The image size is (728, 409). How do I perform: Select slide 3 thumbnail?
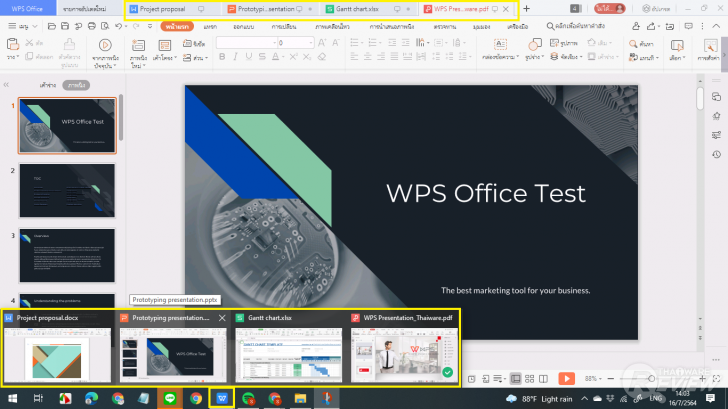point(67,255)
